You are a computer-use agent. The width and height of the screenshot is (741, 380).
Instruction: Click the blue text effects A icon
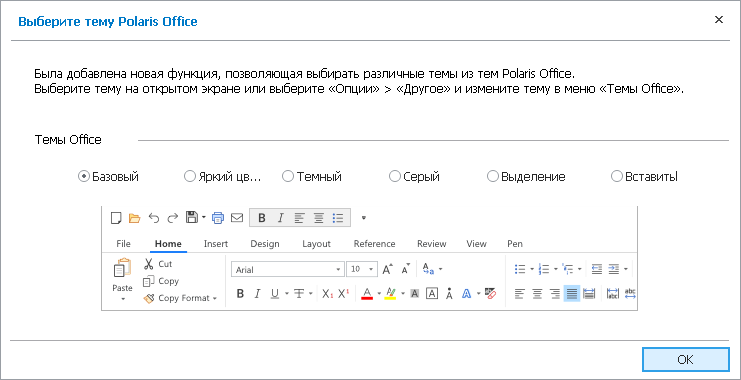click(x=466, y=294)
